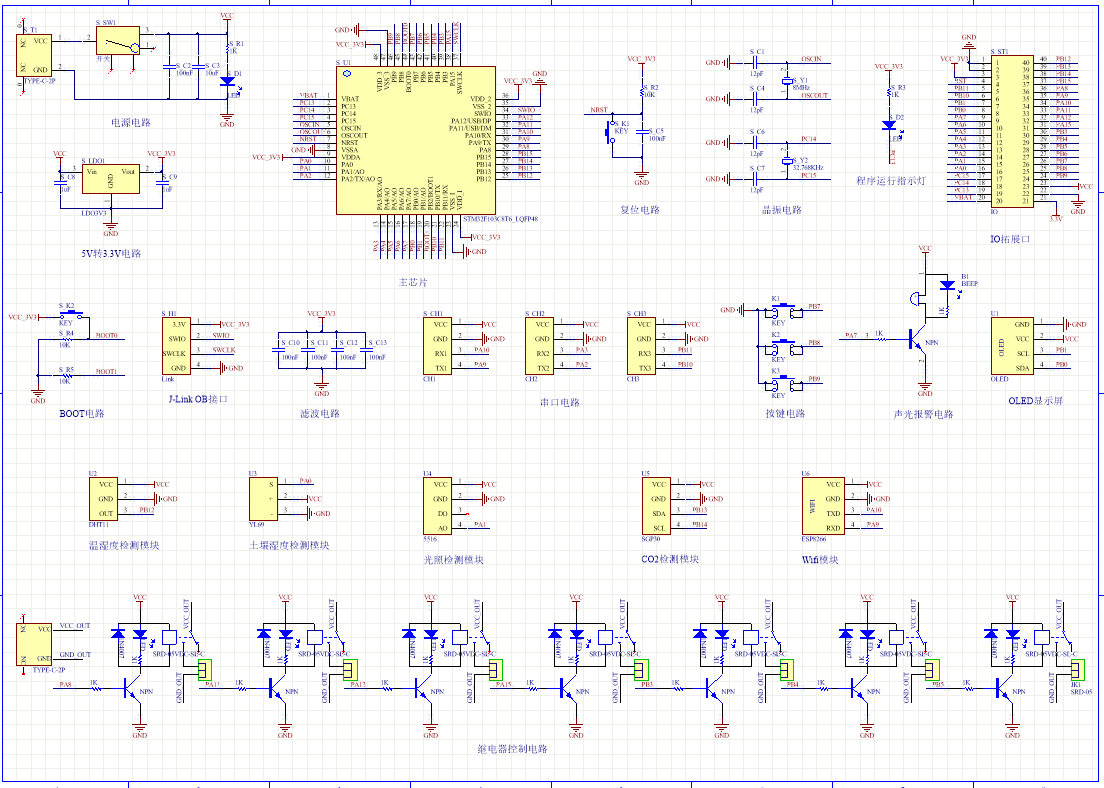Select the S_Y1 8MHz crystal symbol
The height and width of the screenshot is (788, 1104).
click(787, 80)
